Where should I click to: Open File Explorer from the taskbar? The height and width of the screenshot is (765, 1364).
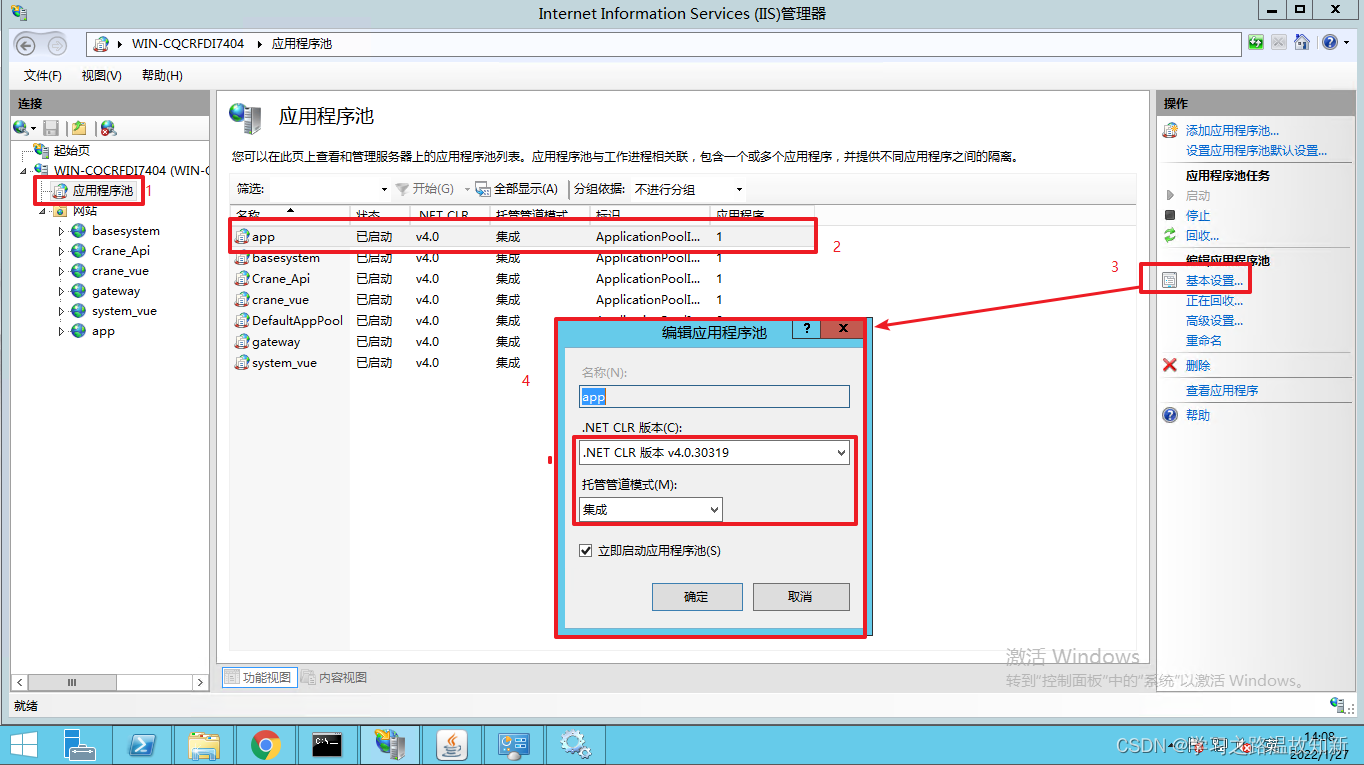pyautogui.click(x=204, y=744)
